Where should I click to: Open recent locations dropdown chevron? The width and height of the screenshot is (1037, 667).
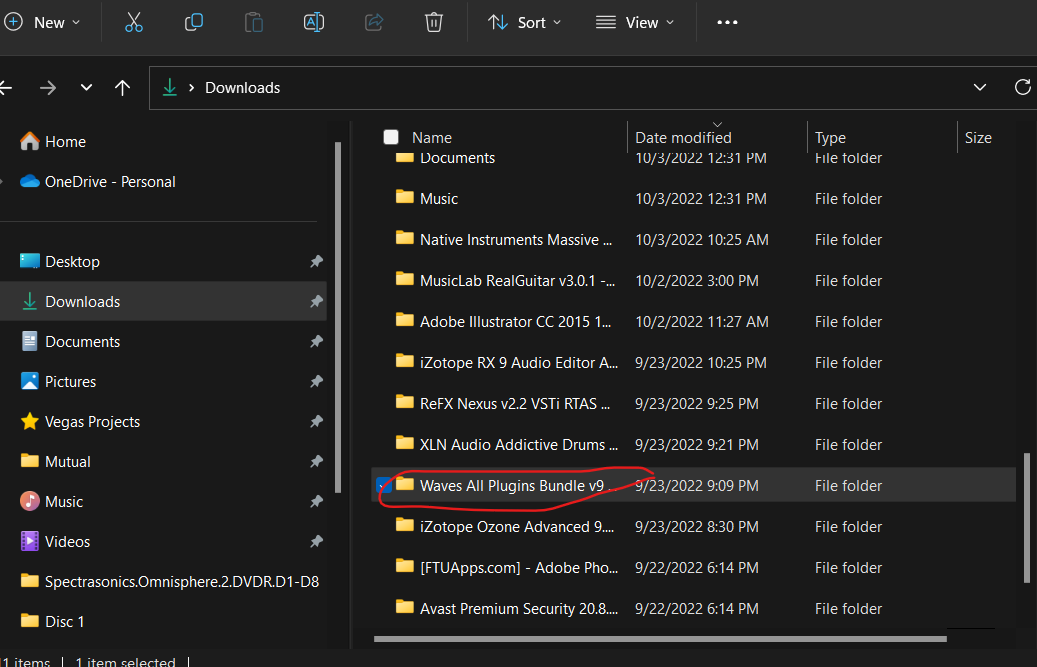click(x=86, y=87)
